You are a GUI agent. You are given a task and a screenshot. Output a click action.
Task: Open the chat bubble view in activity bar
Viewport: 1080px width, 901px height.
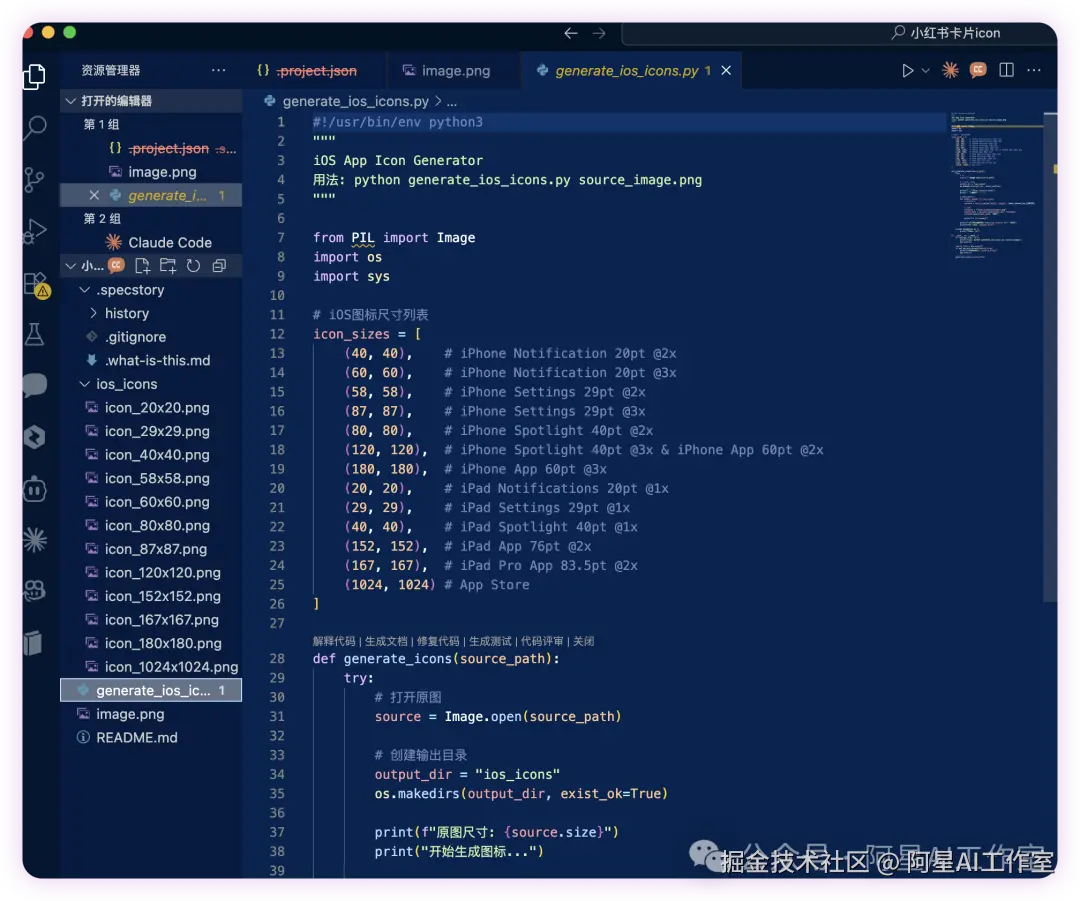tap(34, 385)
